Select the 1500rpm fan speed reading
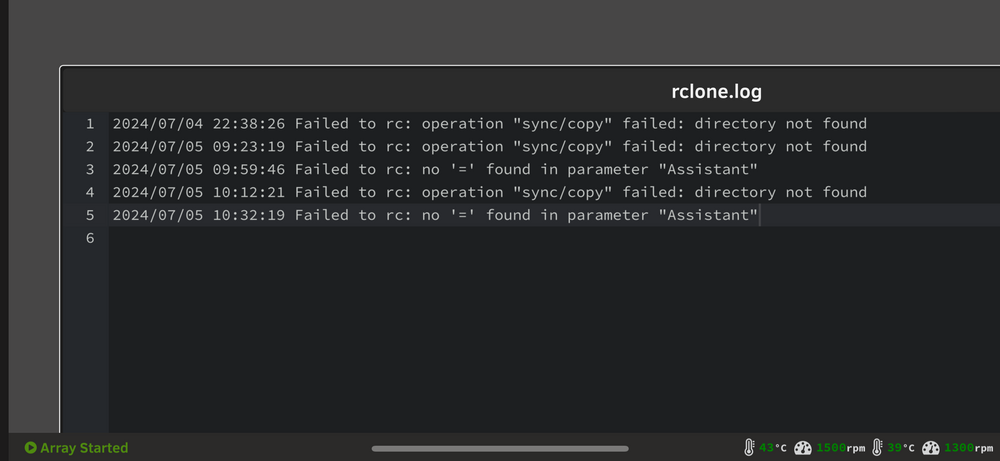 [x=841, y=448]
